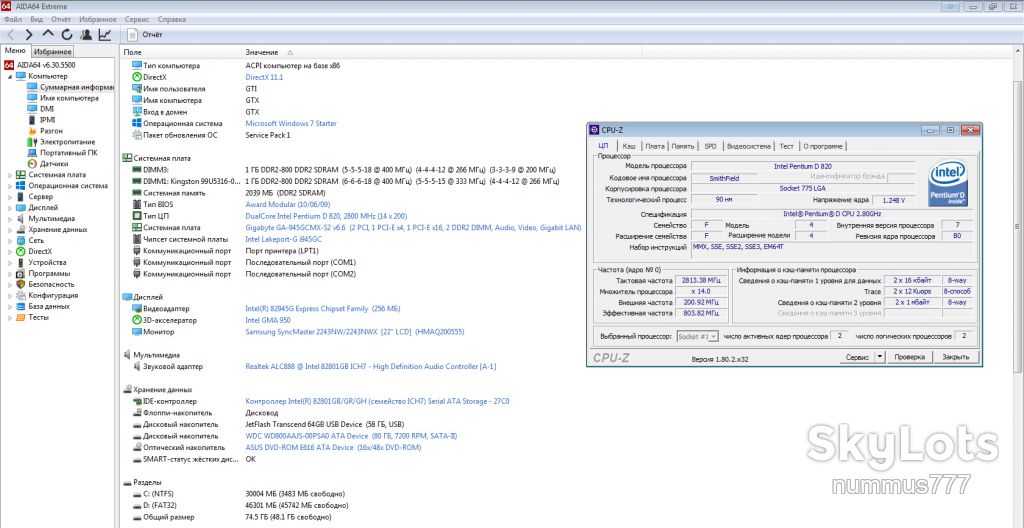
Task: Refresh the AIDA64 page with the circular arrow
Action: click(x=67, y=35)
